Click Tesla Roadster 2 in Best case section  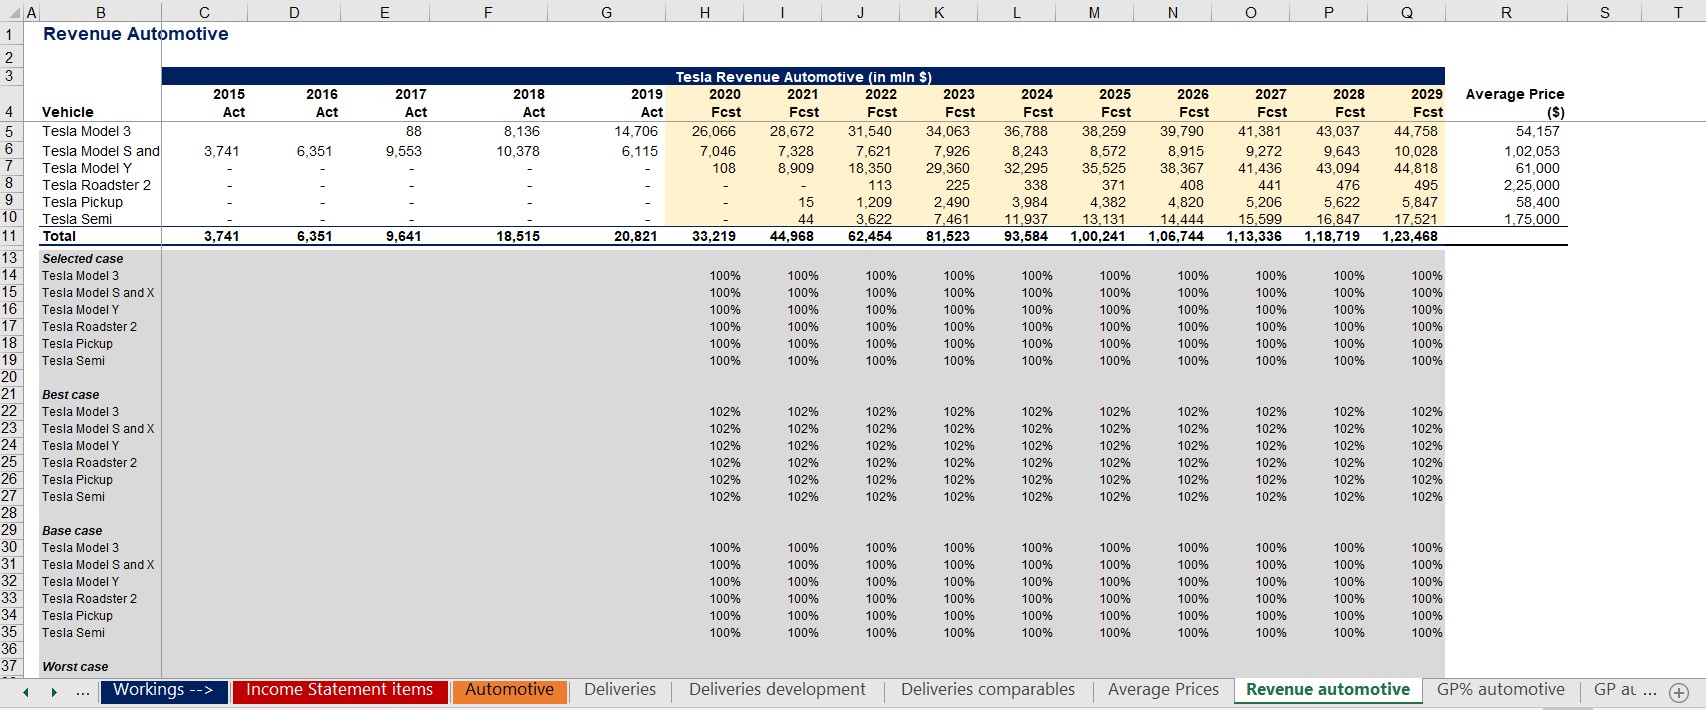[89, 462]
